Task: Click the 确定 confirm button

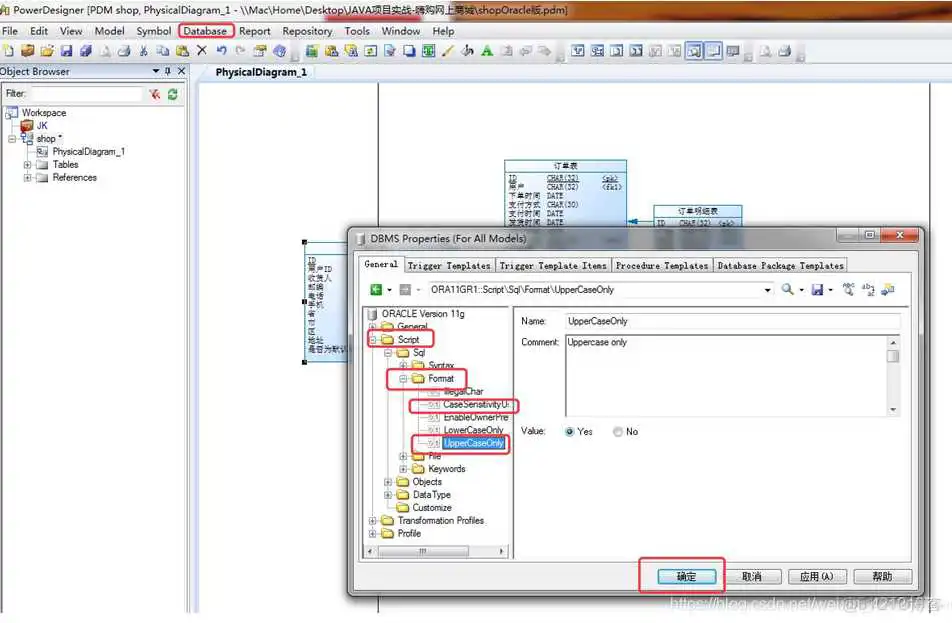Action: 687,576
